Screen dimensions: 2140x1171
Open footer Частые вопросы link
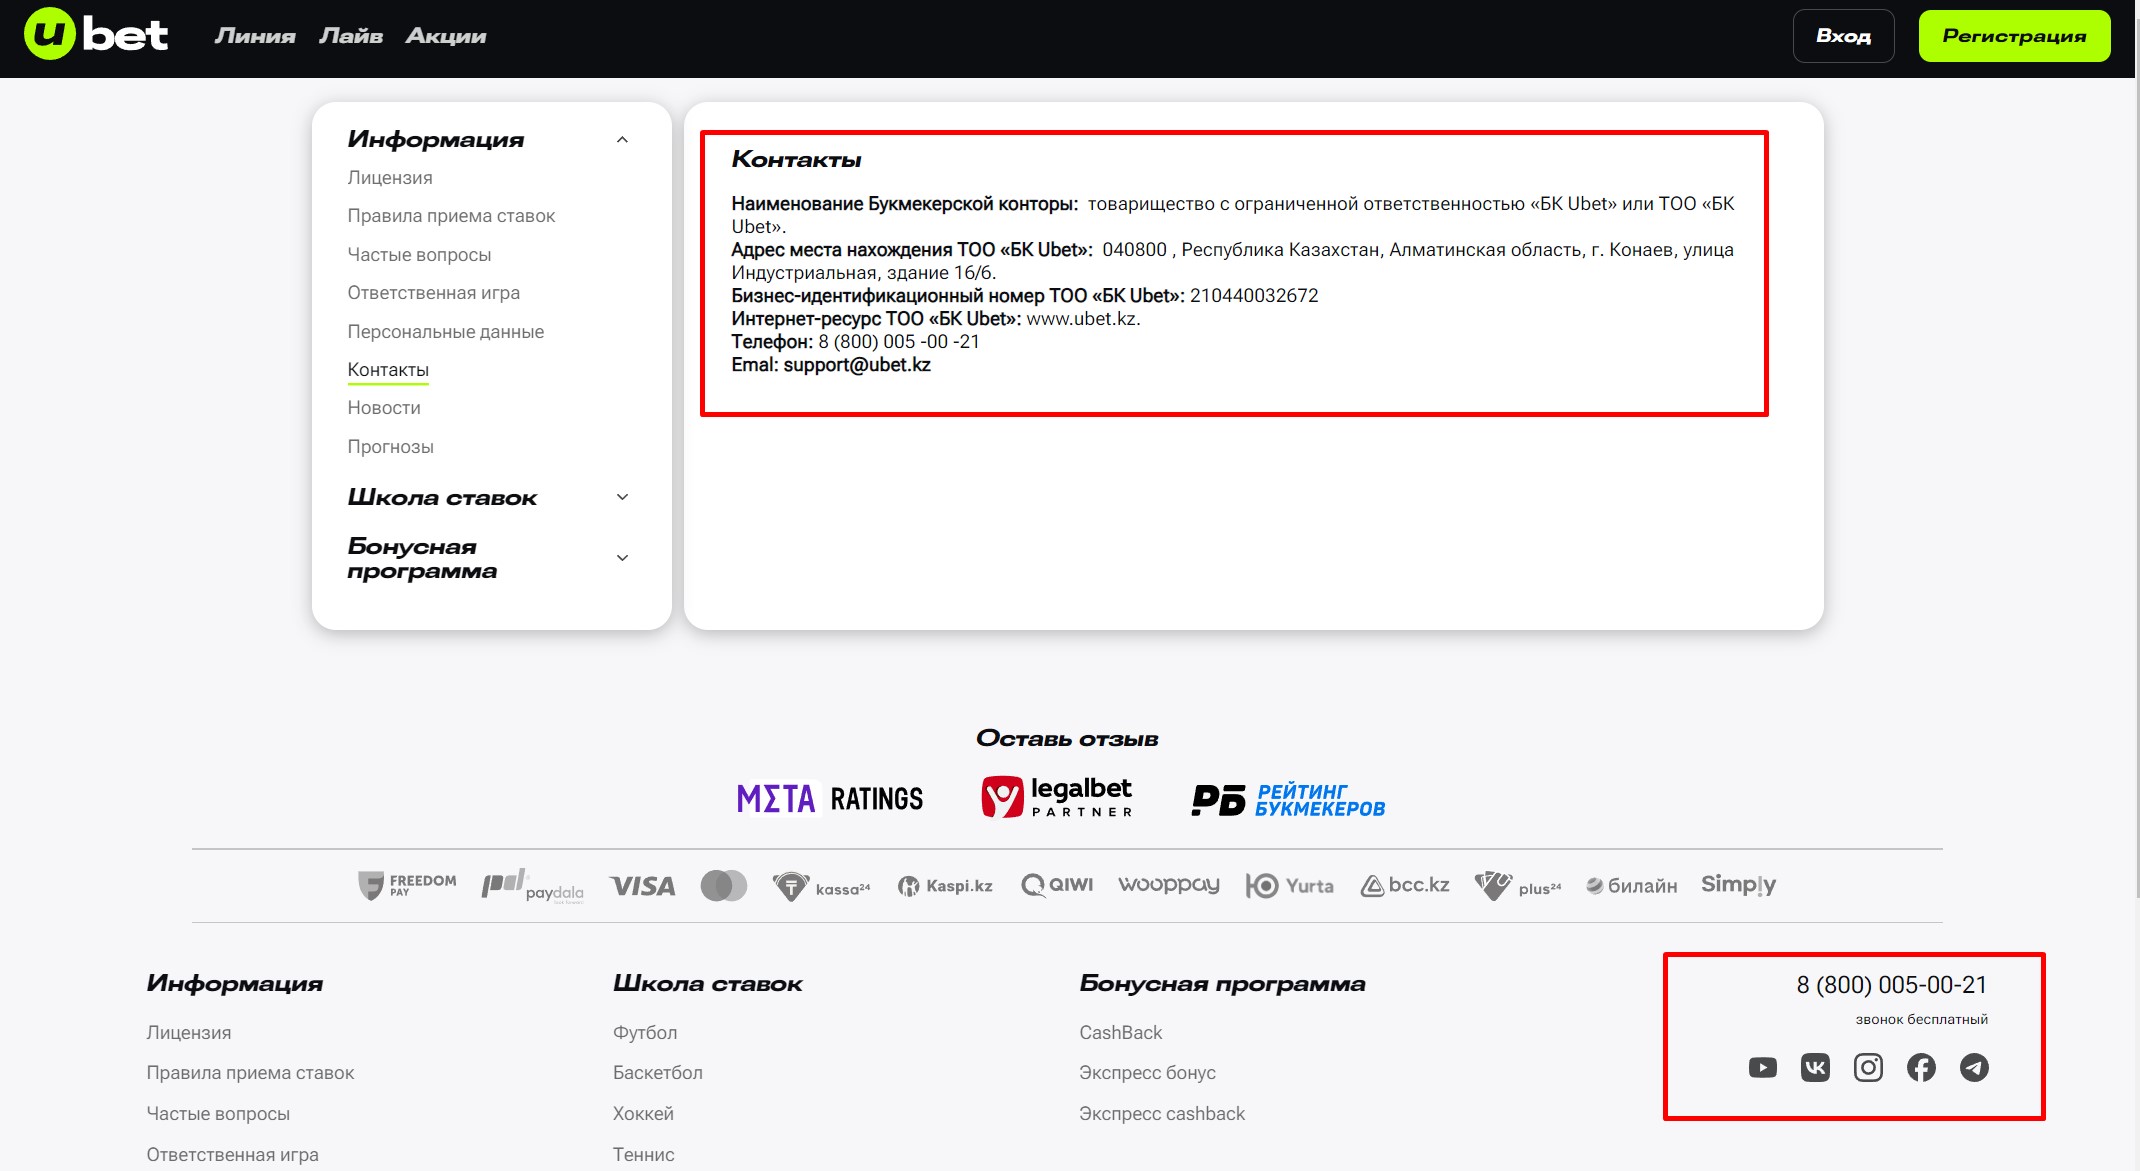coord(218,1114)
